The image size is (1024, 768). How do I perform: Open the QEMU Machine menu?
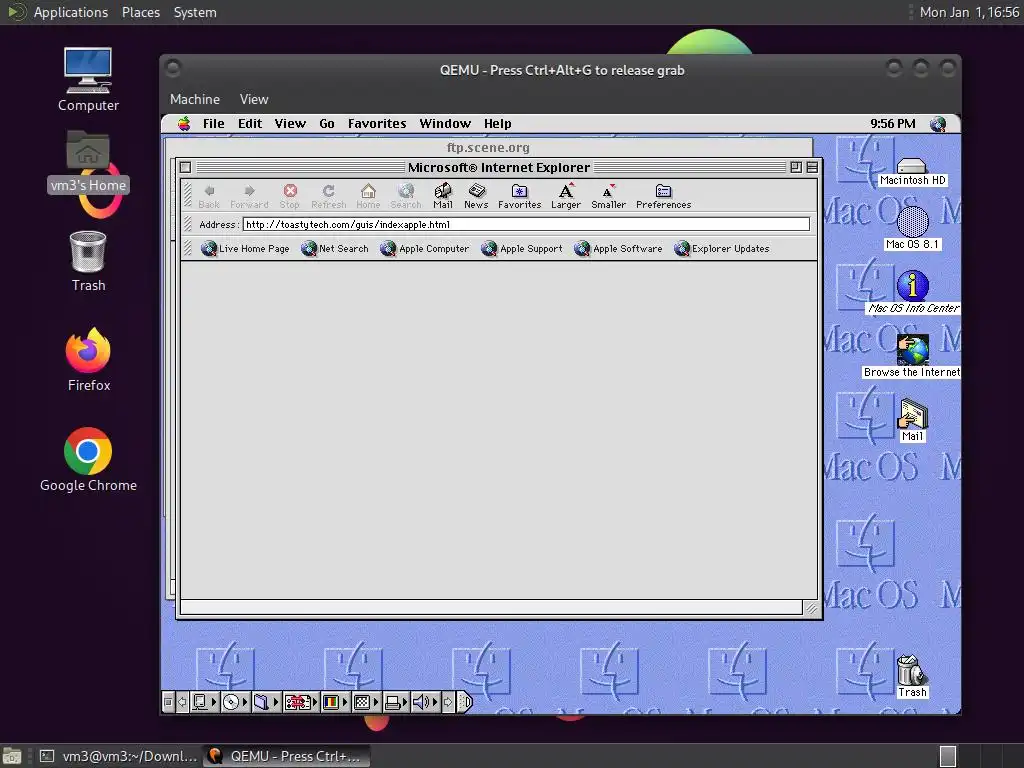[195, 99]
